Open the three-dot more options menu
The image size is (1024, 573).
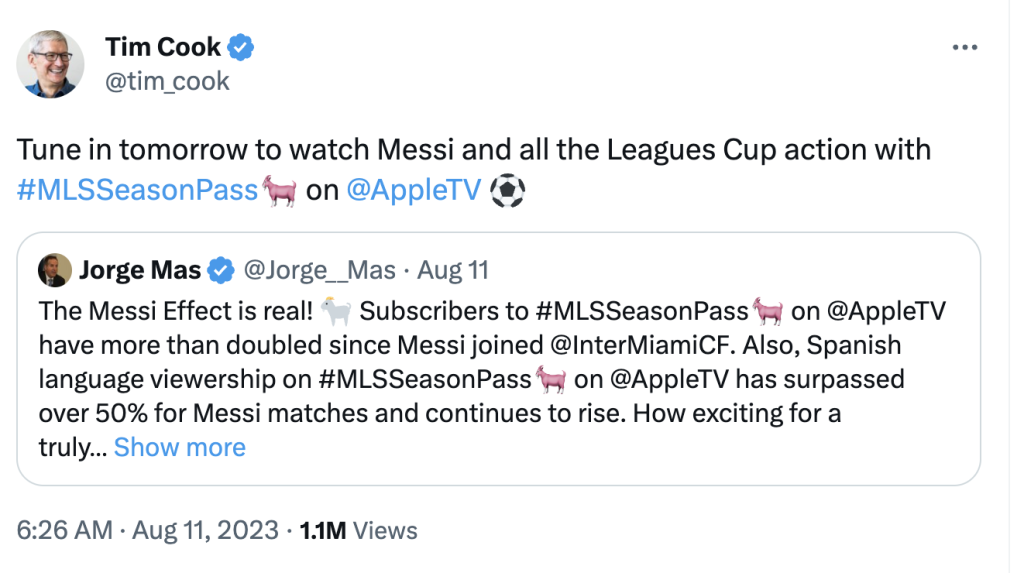964,47
